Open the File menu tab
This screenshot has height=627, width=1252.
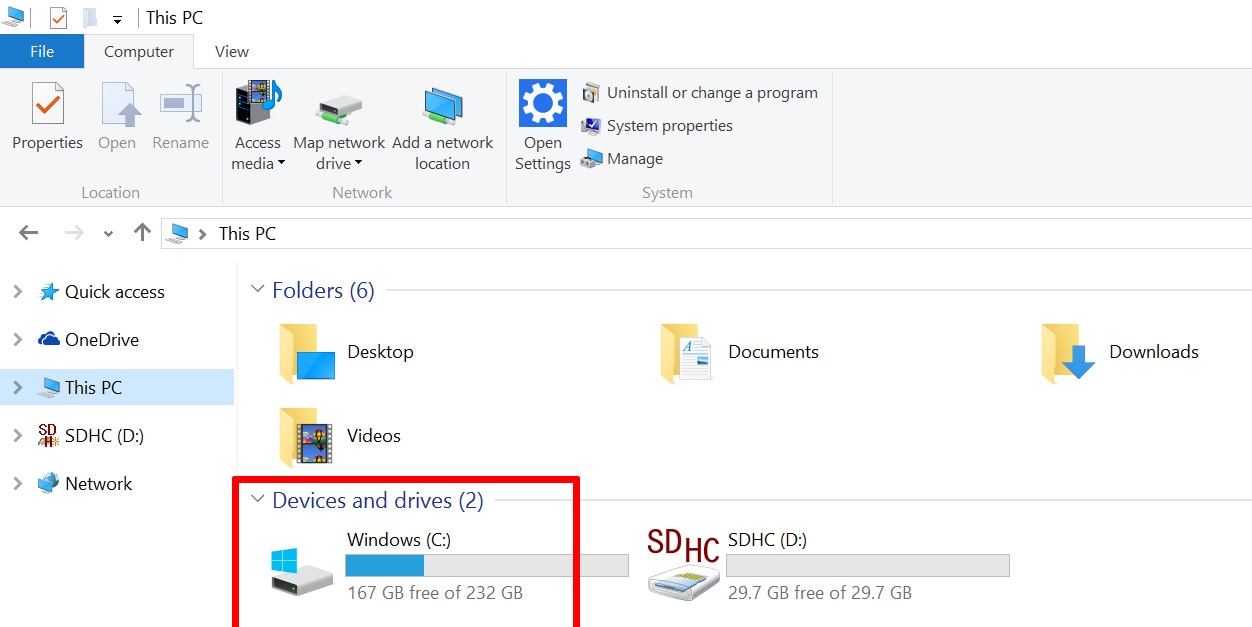coord(42,52)
